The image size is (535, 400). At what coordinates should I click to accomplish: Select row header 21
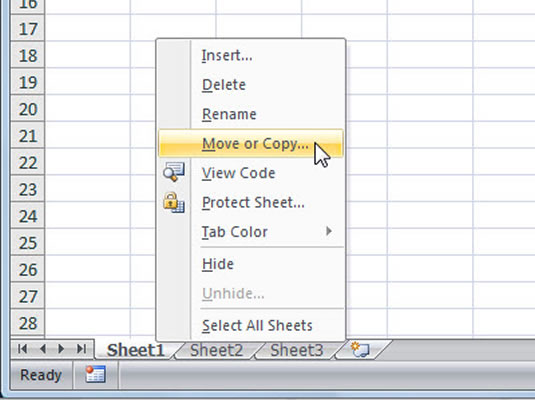28,136
